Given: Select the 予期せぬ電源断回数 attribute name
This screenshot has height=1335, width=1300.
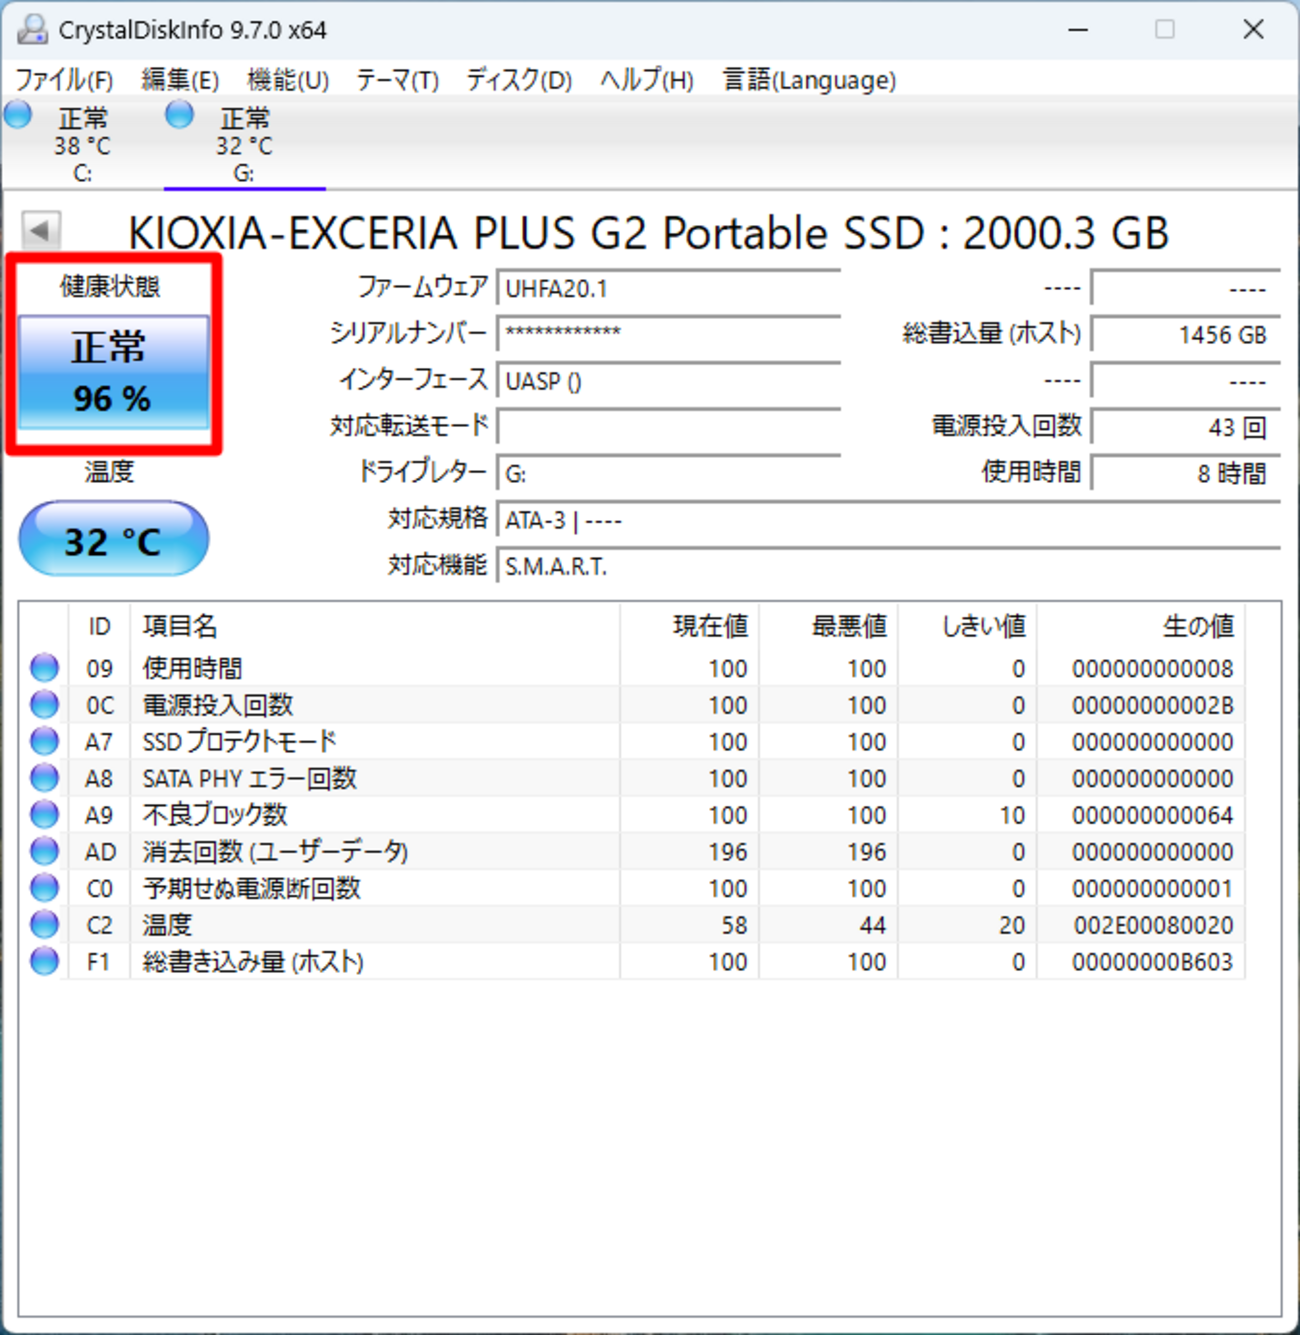Looking at the screenshot, I should (252, 888).
